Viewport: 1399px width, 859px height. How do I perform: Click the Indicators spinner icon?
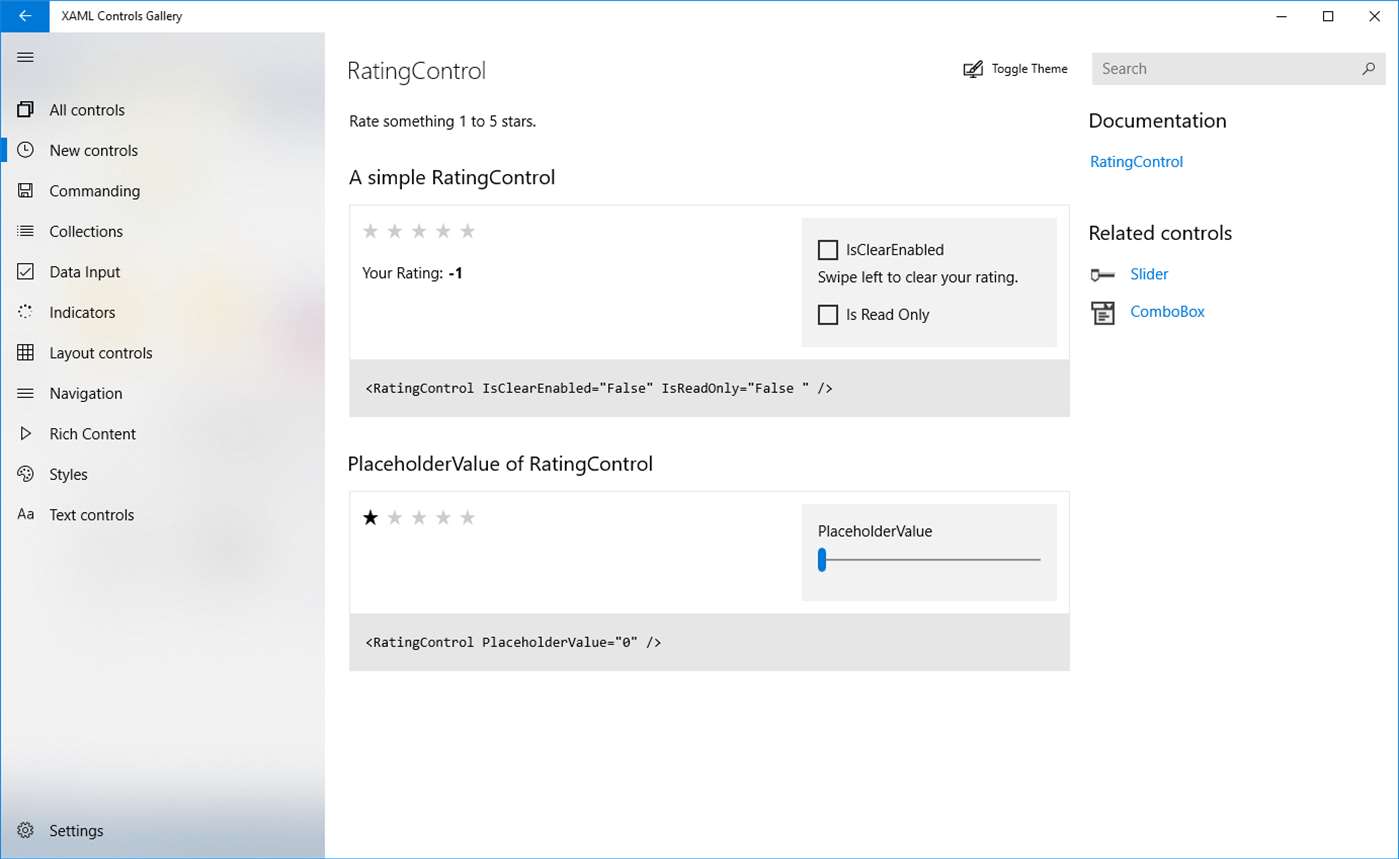pos(26,312)
